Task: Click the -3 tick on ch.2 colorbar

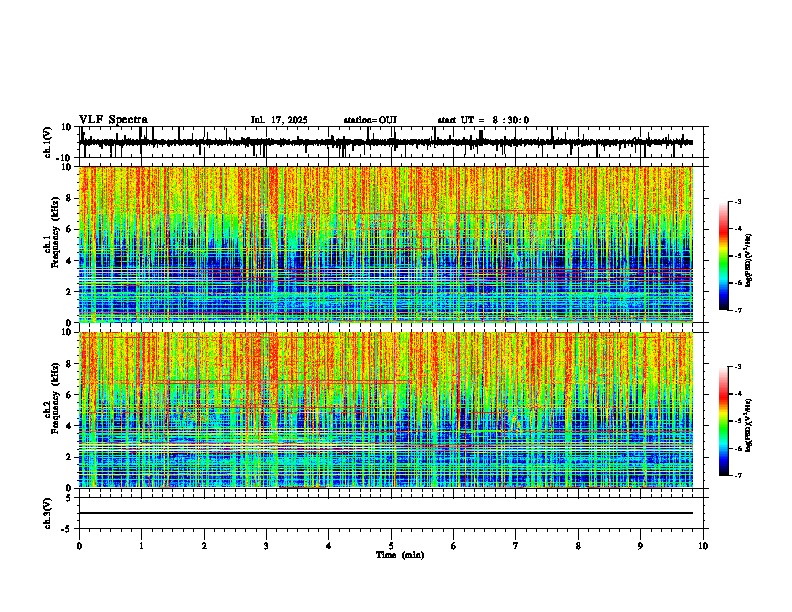Action: 737,367
